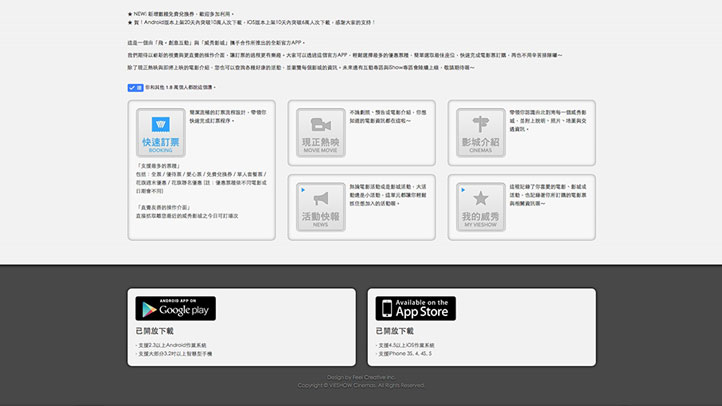Open the Feel Creative Inc. footer credit
Image resolution: width=722 pixels, height=406 pixels.
pos(361,377)
